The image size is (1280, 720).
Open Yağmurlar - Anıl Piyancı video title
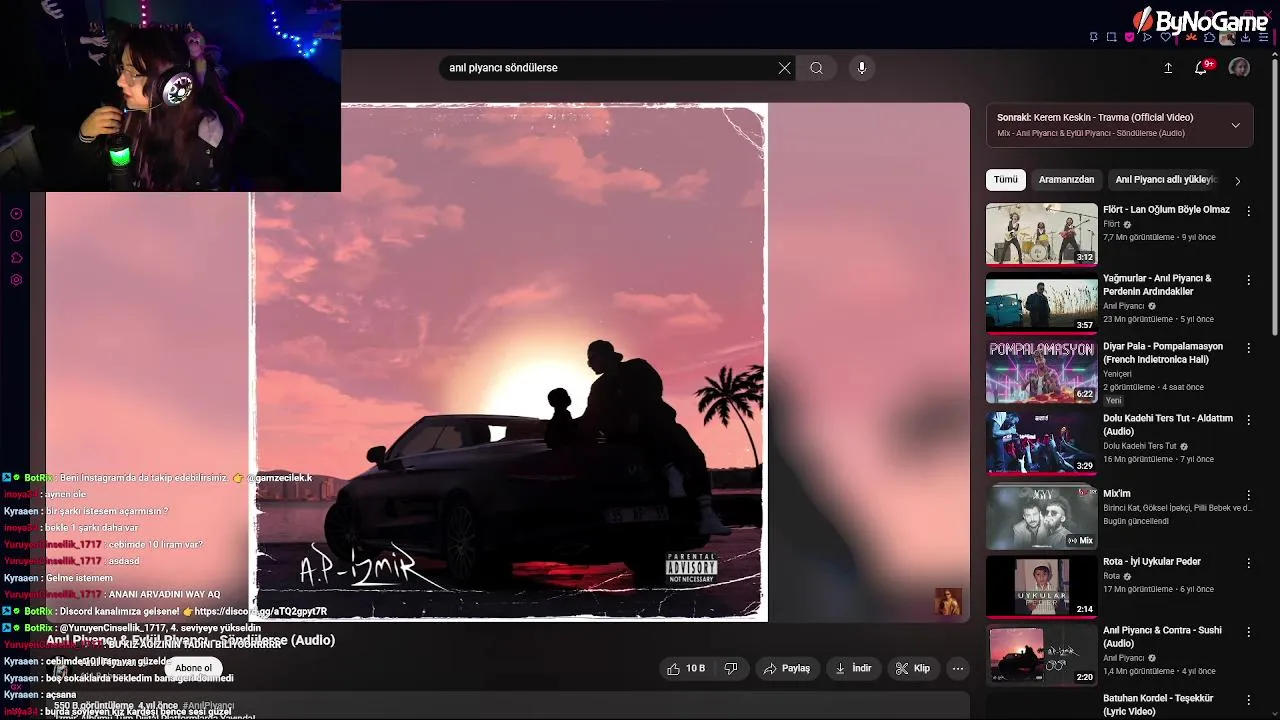(x=1157, y=285)
